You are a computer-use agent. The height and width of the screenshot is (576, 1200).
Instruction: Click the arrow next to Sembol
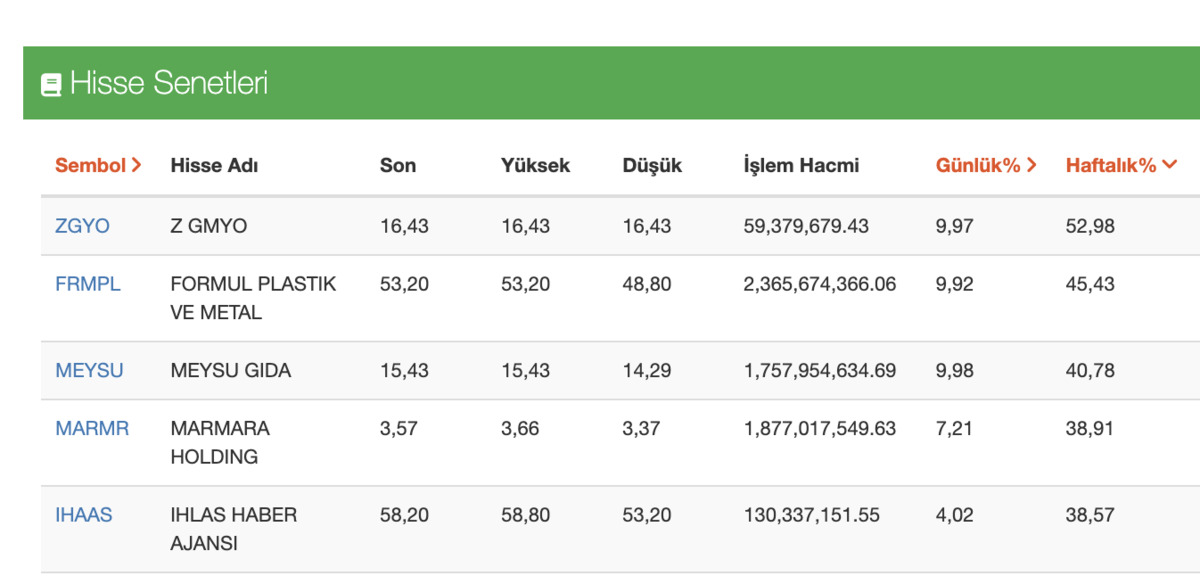click(136, 165)
